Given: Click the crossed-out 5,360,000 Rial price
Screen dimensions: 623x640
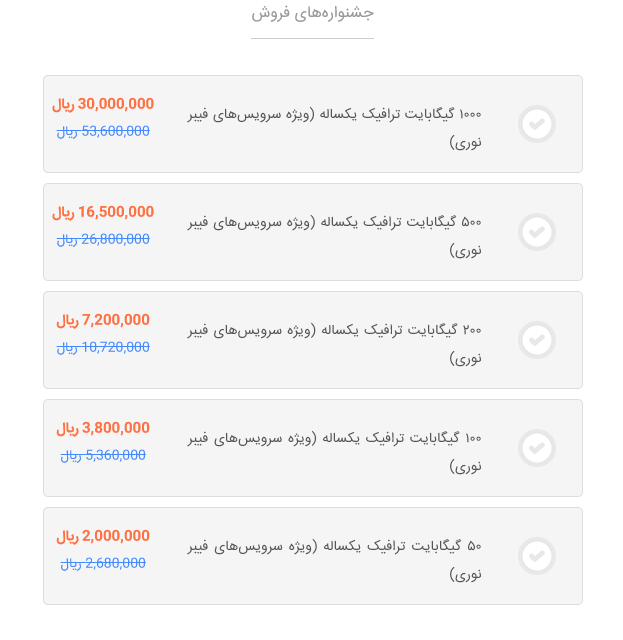Looking at the screenshot, I should 103,455.
